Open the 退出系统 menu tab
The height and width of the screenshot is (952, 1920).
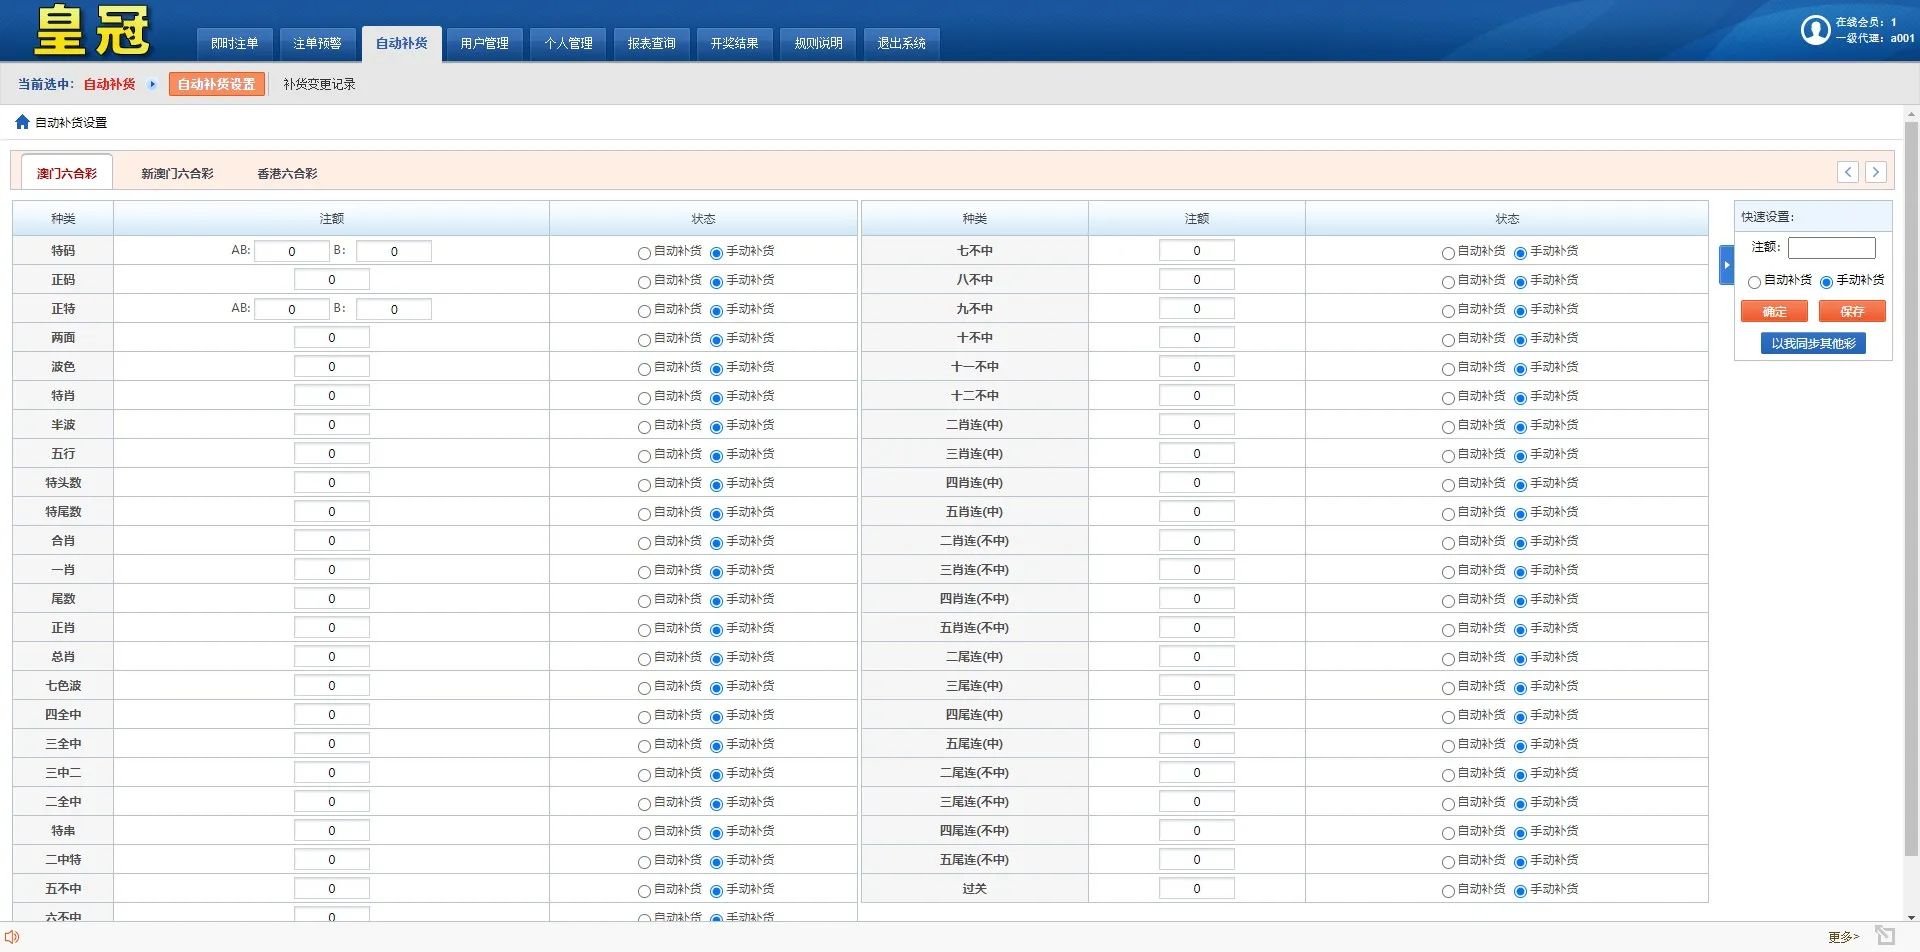901,43
